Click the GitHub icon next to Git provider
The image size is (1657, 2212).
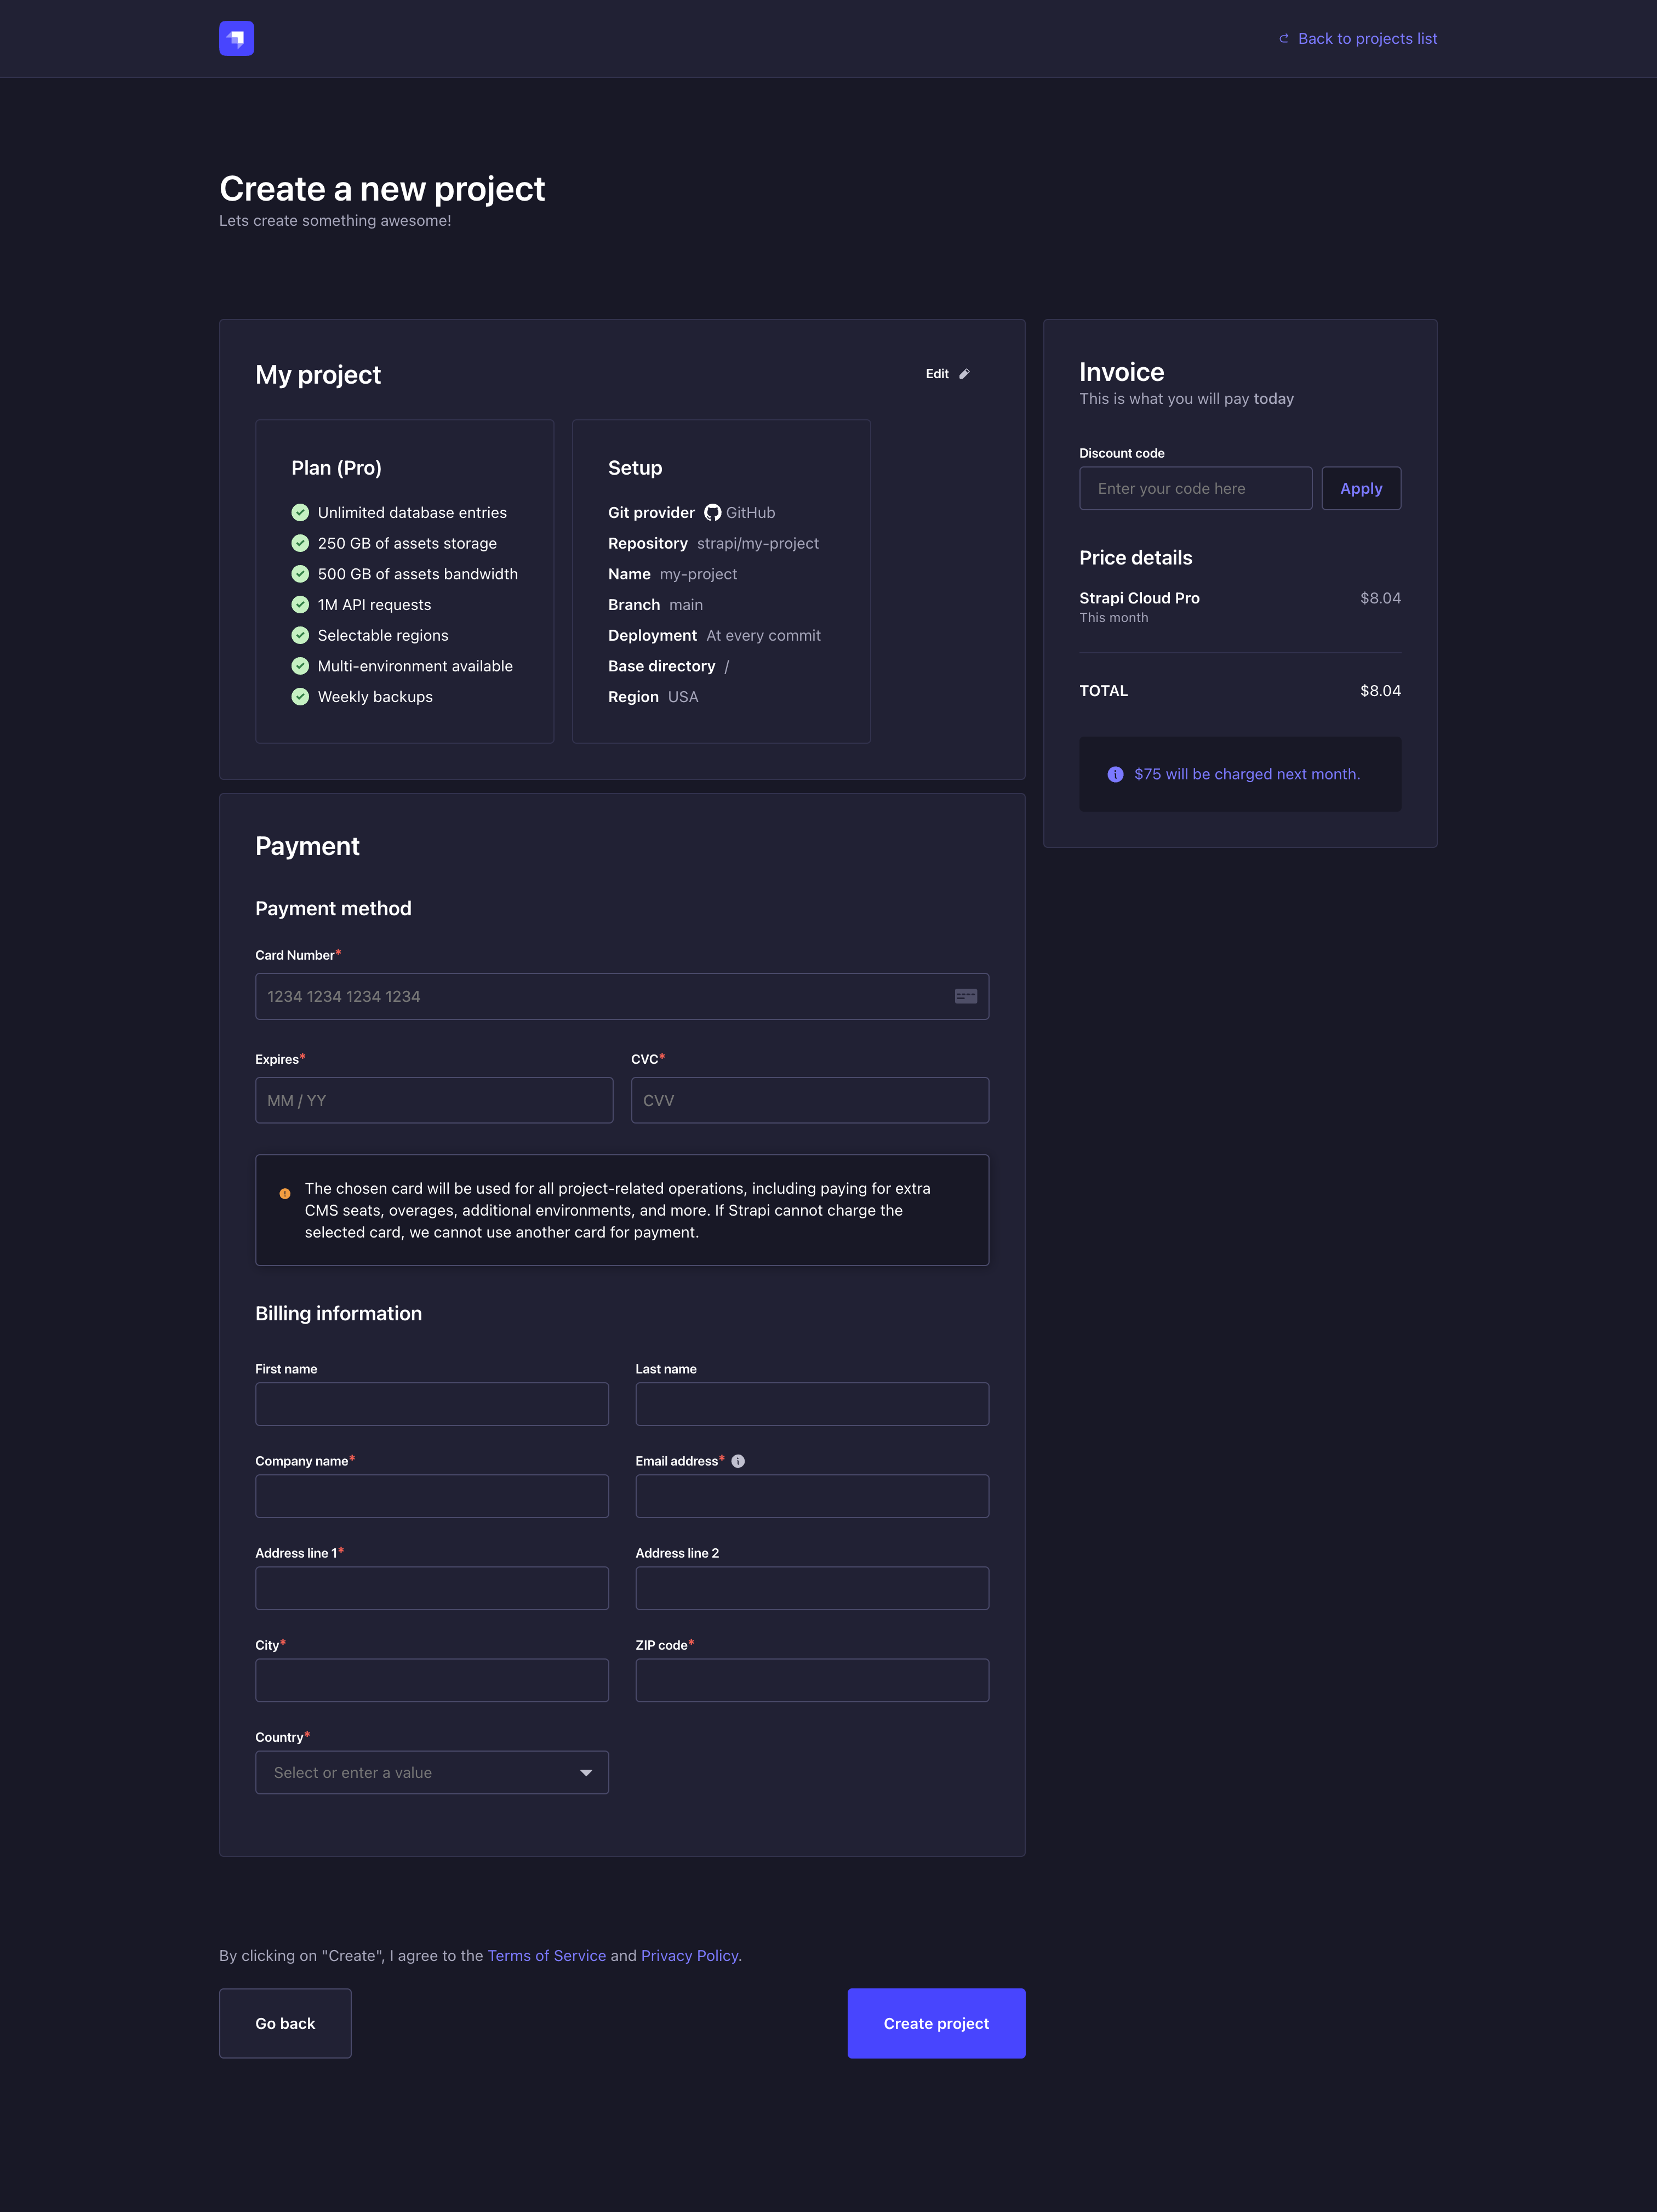[x=712, y=512]
